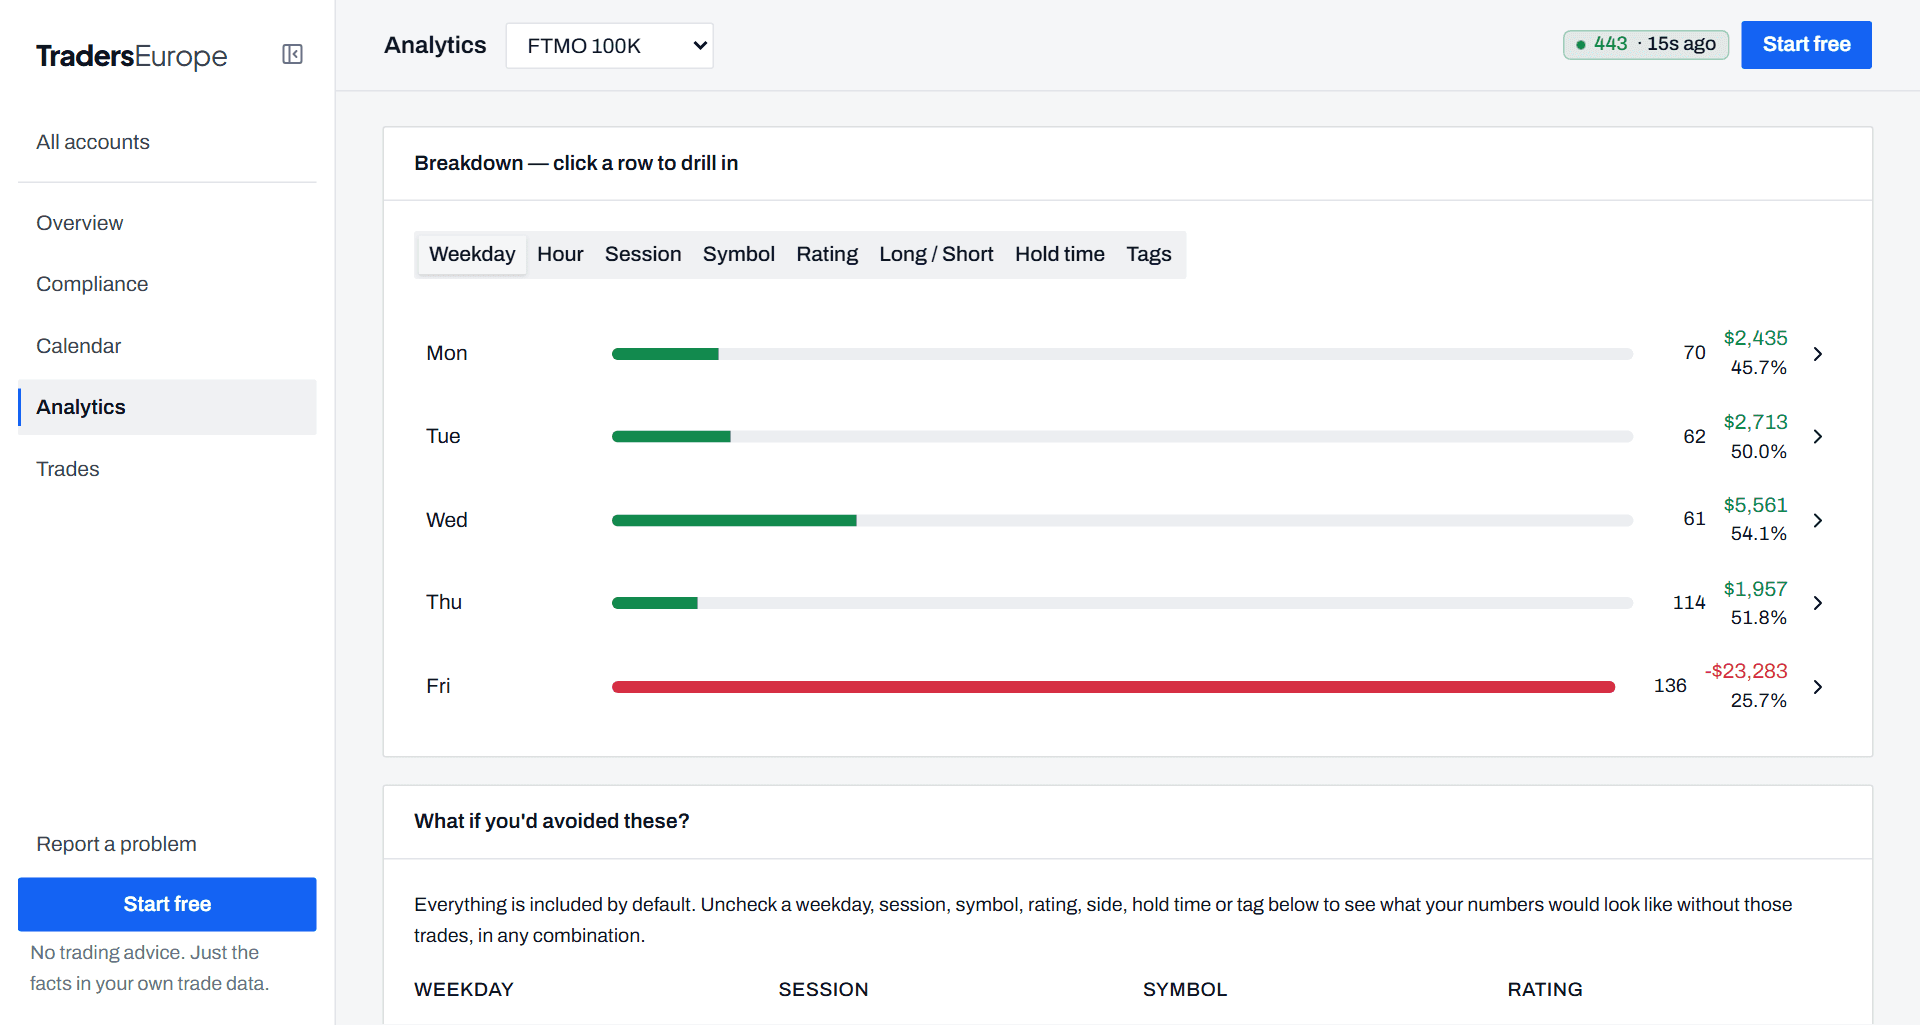Screen dimensions: 1920x1025
Task: Switch to the Tags breakdown tab
Action: tap(1148, 254)
